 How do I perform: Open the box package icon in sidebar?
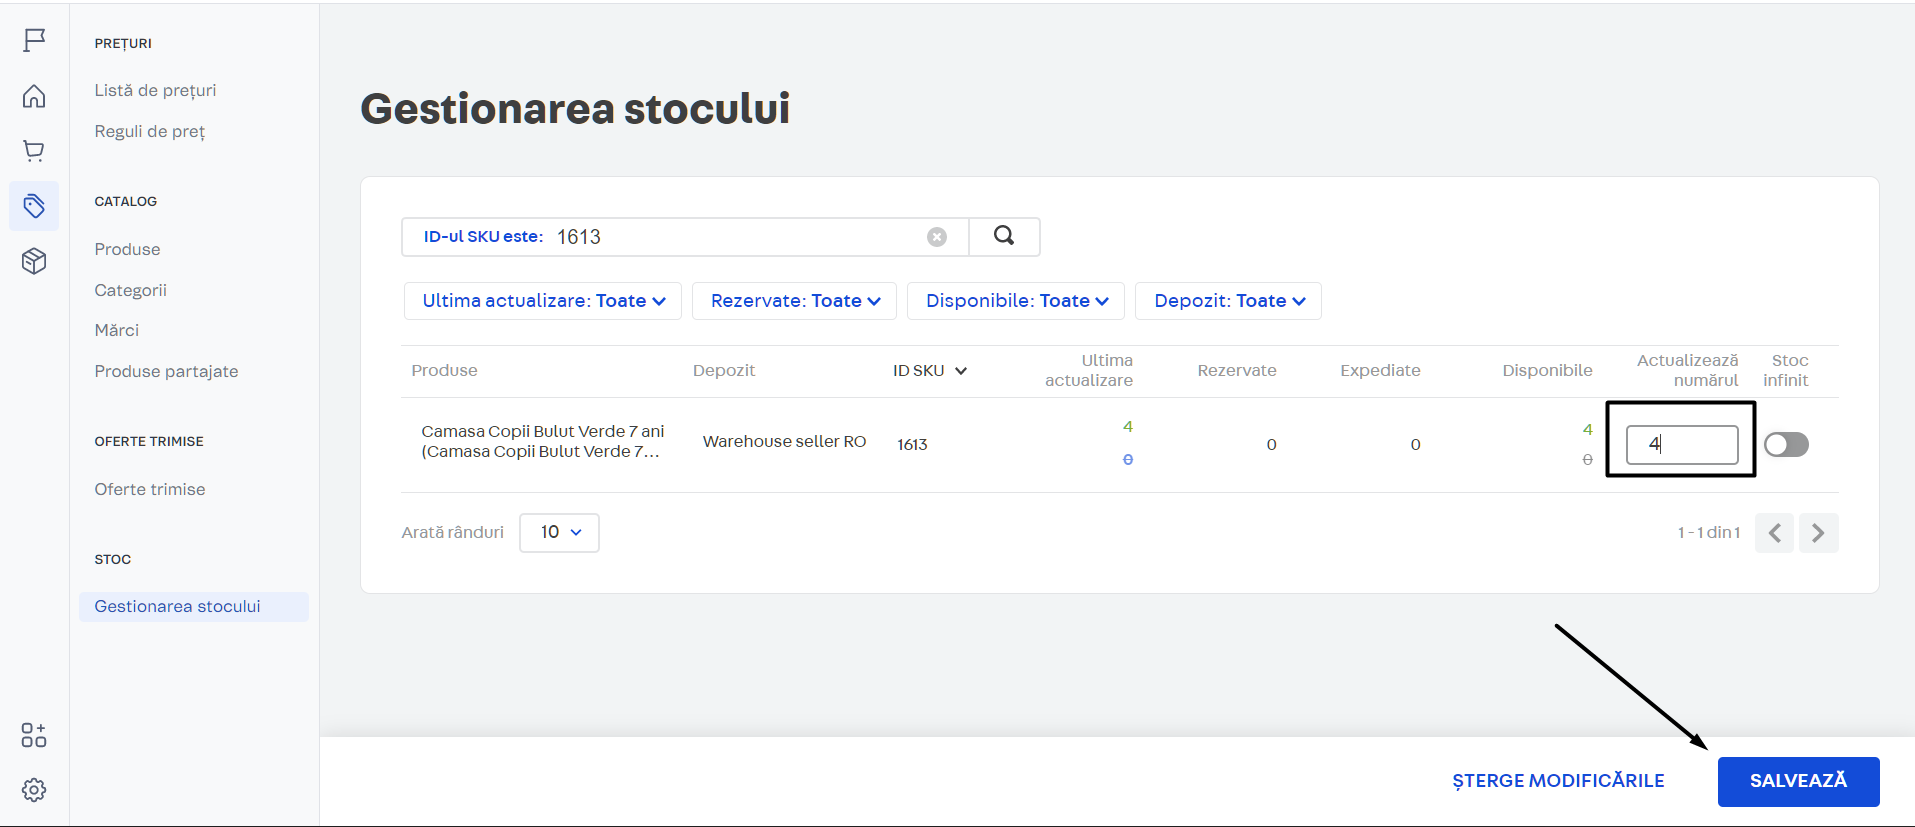click(34, 261)
